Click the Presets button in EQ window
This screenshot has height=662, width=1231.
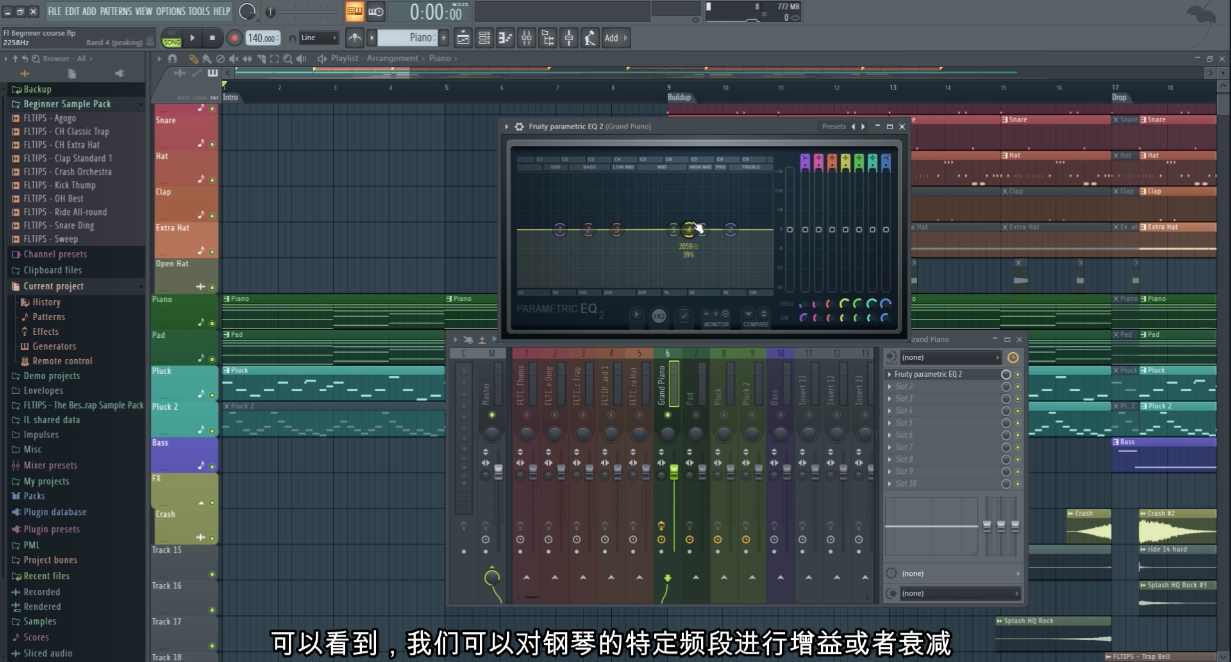coord(833,127)
